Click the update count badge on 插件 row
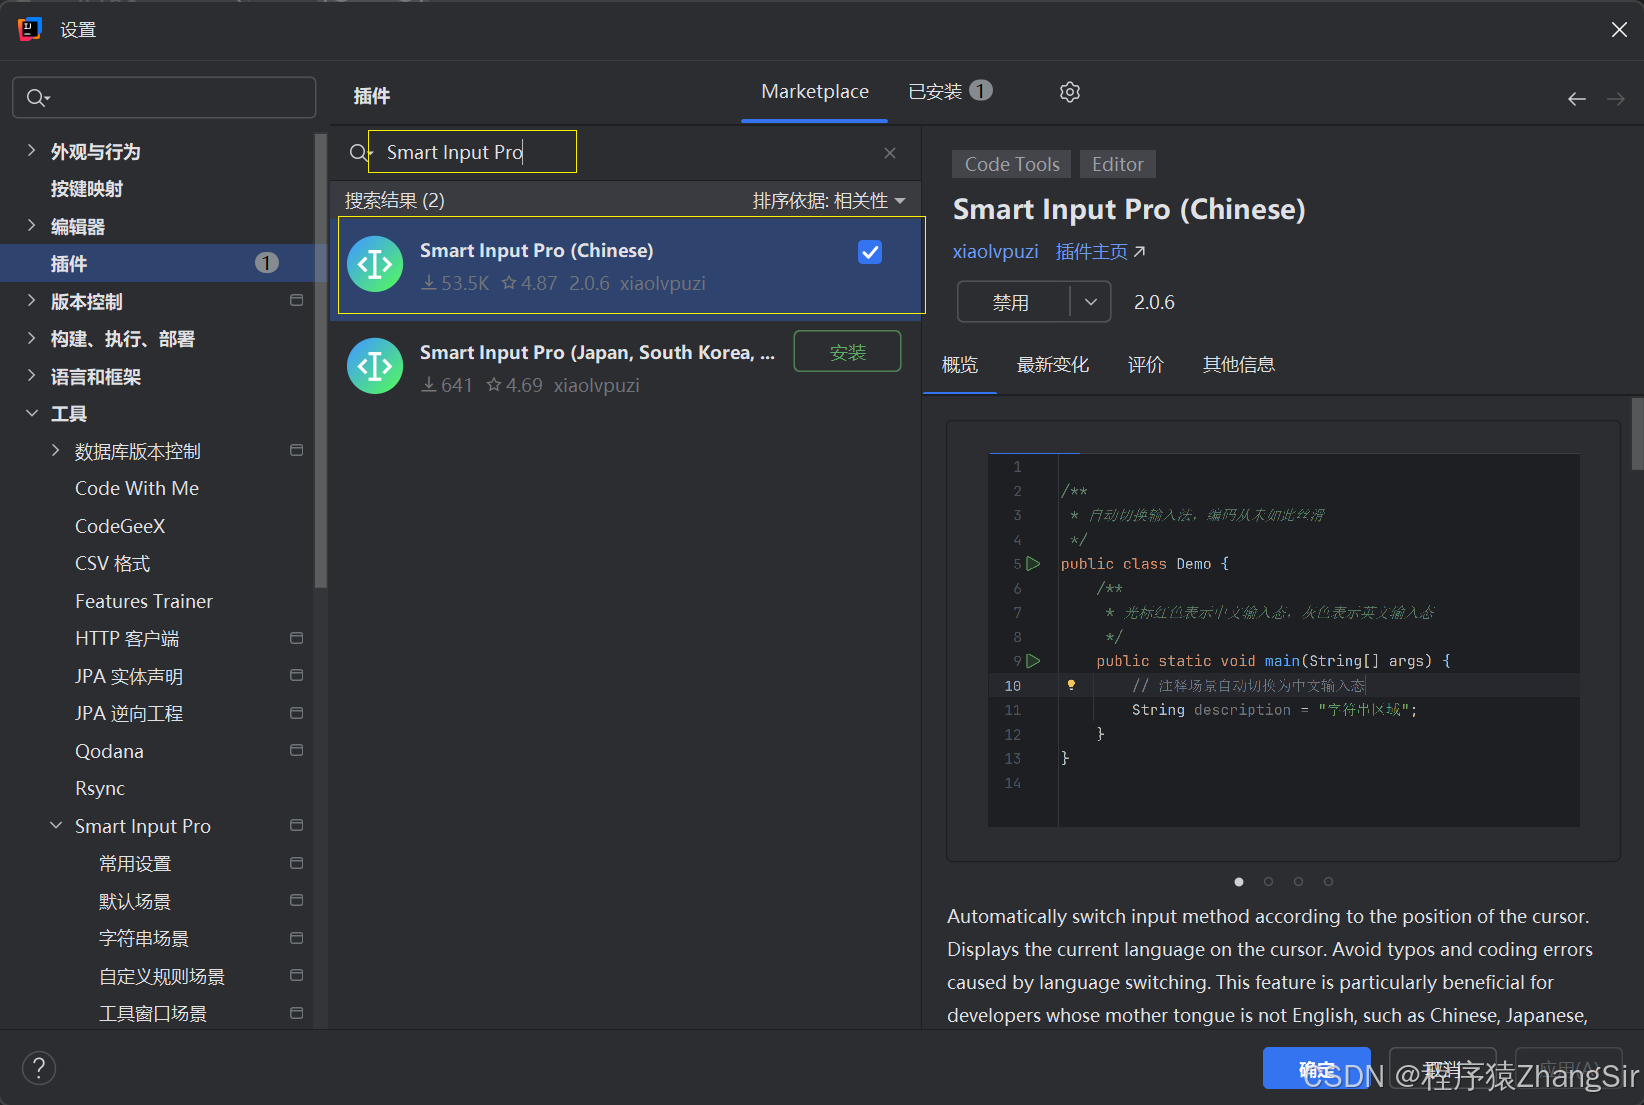The height and width of the screenshot is (1105, 1644). tap(267, 263)
